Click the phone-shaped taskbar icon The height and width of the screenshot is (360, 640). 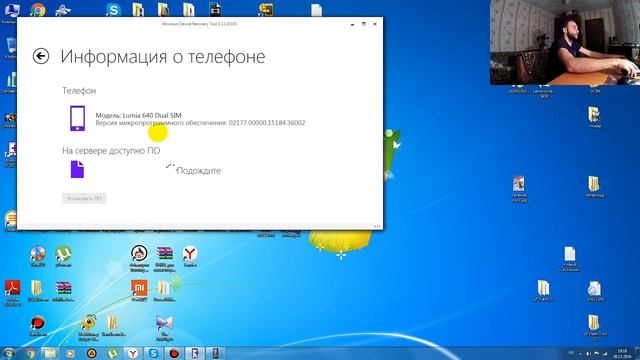pyautogui.click(x=215, y=353)
